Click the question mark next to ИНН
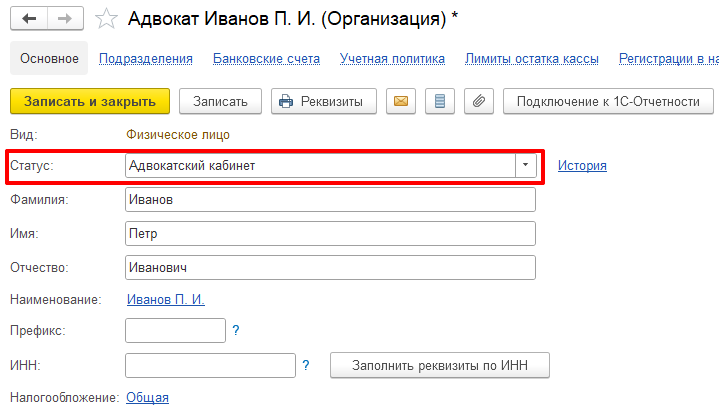 (x=306, y=365)
